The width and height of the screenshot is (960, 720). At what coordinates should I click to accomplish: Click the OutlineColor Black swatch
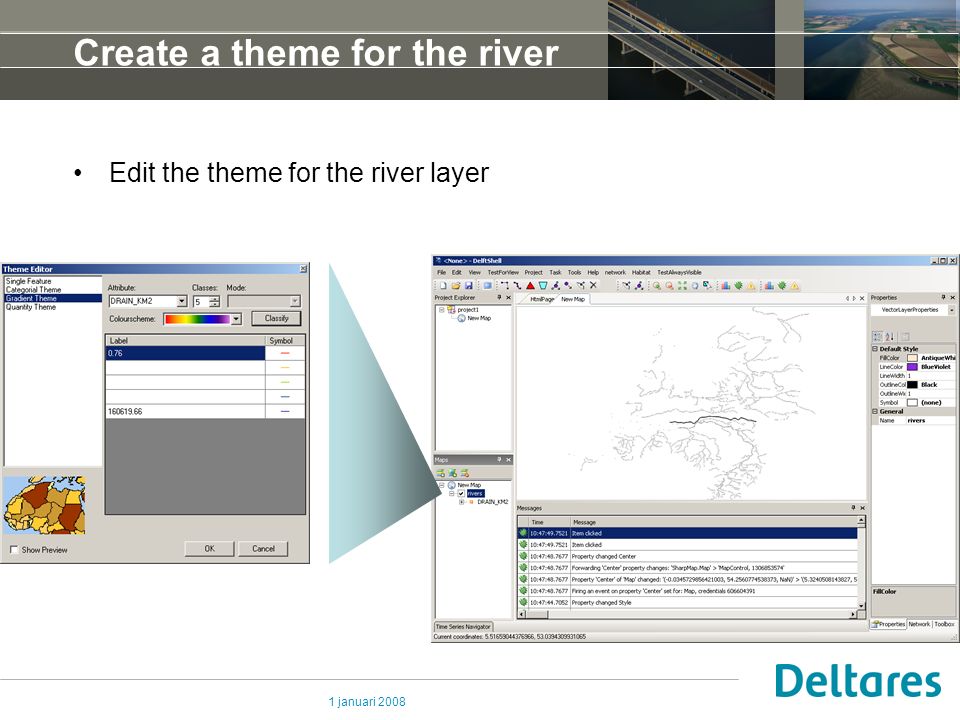pos(912,384)
